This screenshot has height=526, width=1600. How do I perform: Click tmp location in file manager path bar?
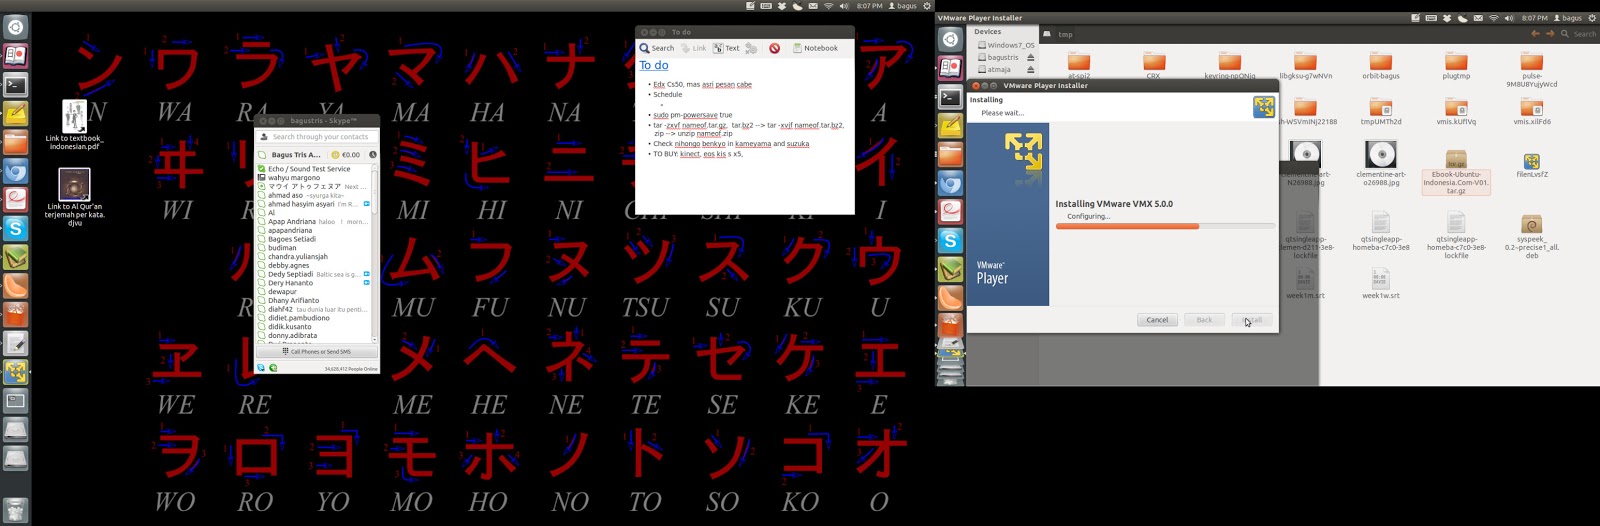click(x=1066, y=34)
